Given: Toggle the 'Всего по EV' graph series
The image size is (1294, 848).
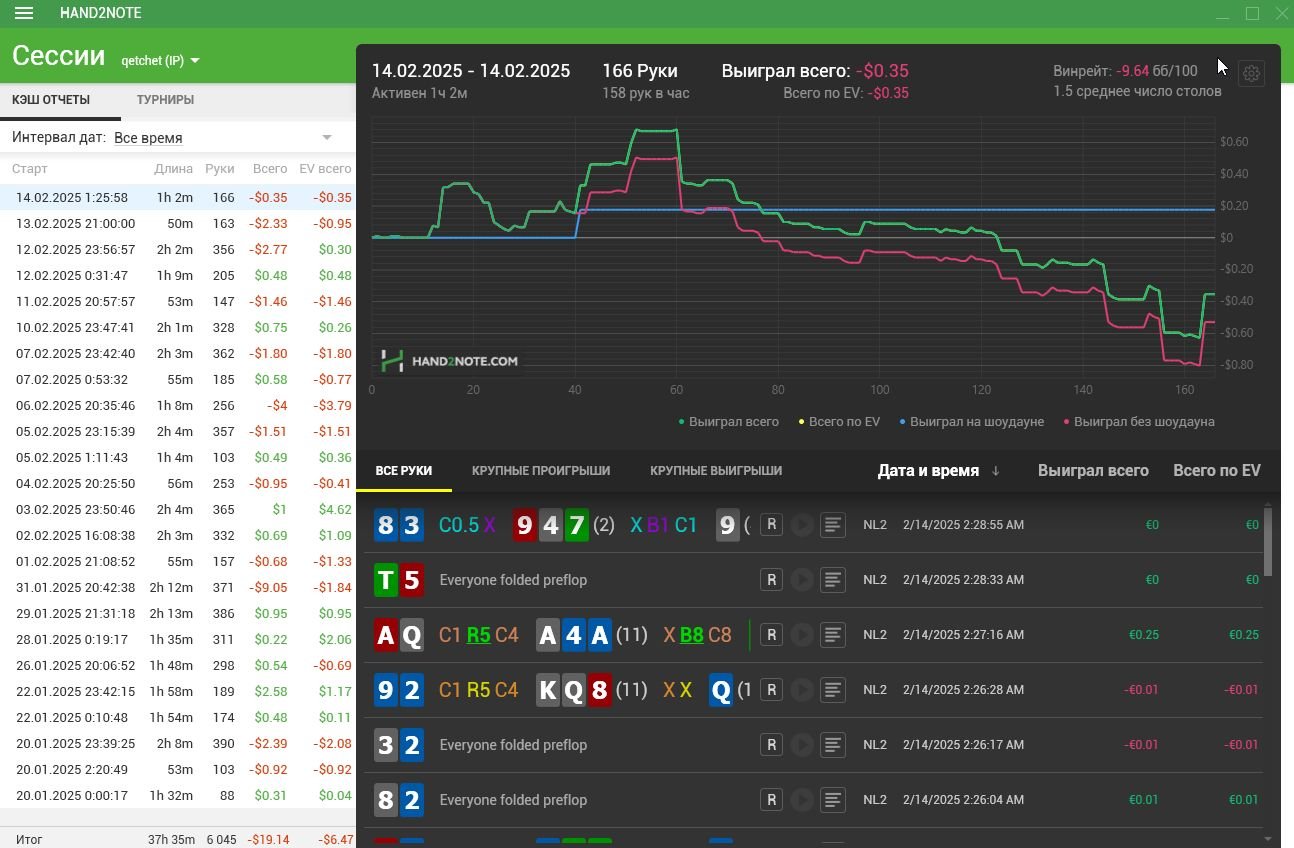Looking at the screenshot, I should 838,422.
